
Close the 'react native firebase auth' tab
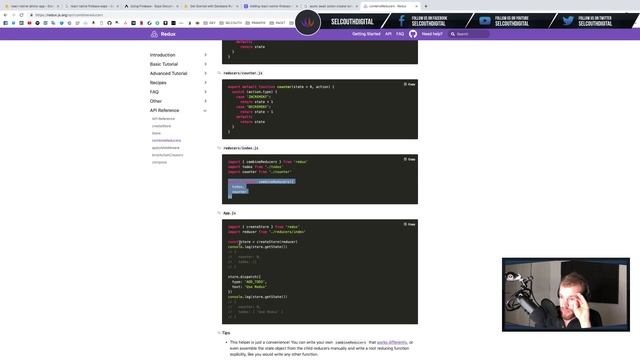coord(117,6)
